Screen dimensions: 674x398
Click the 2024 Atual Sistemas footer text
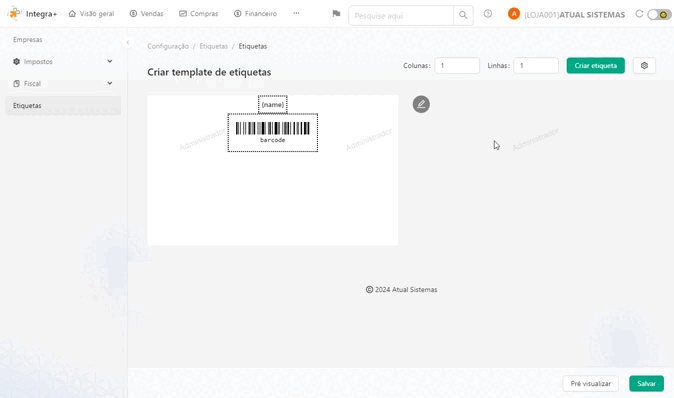tap(401, 290)
